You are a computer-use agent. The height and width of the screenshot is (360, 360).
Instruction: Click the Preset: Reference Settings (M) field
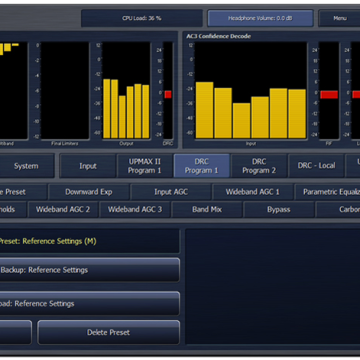coord(89,241)
